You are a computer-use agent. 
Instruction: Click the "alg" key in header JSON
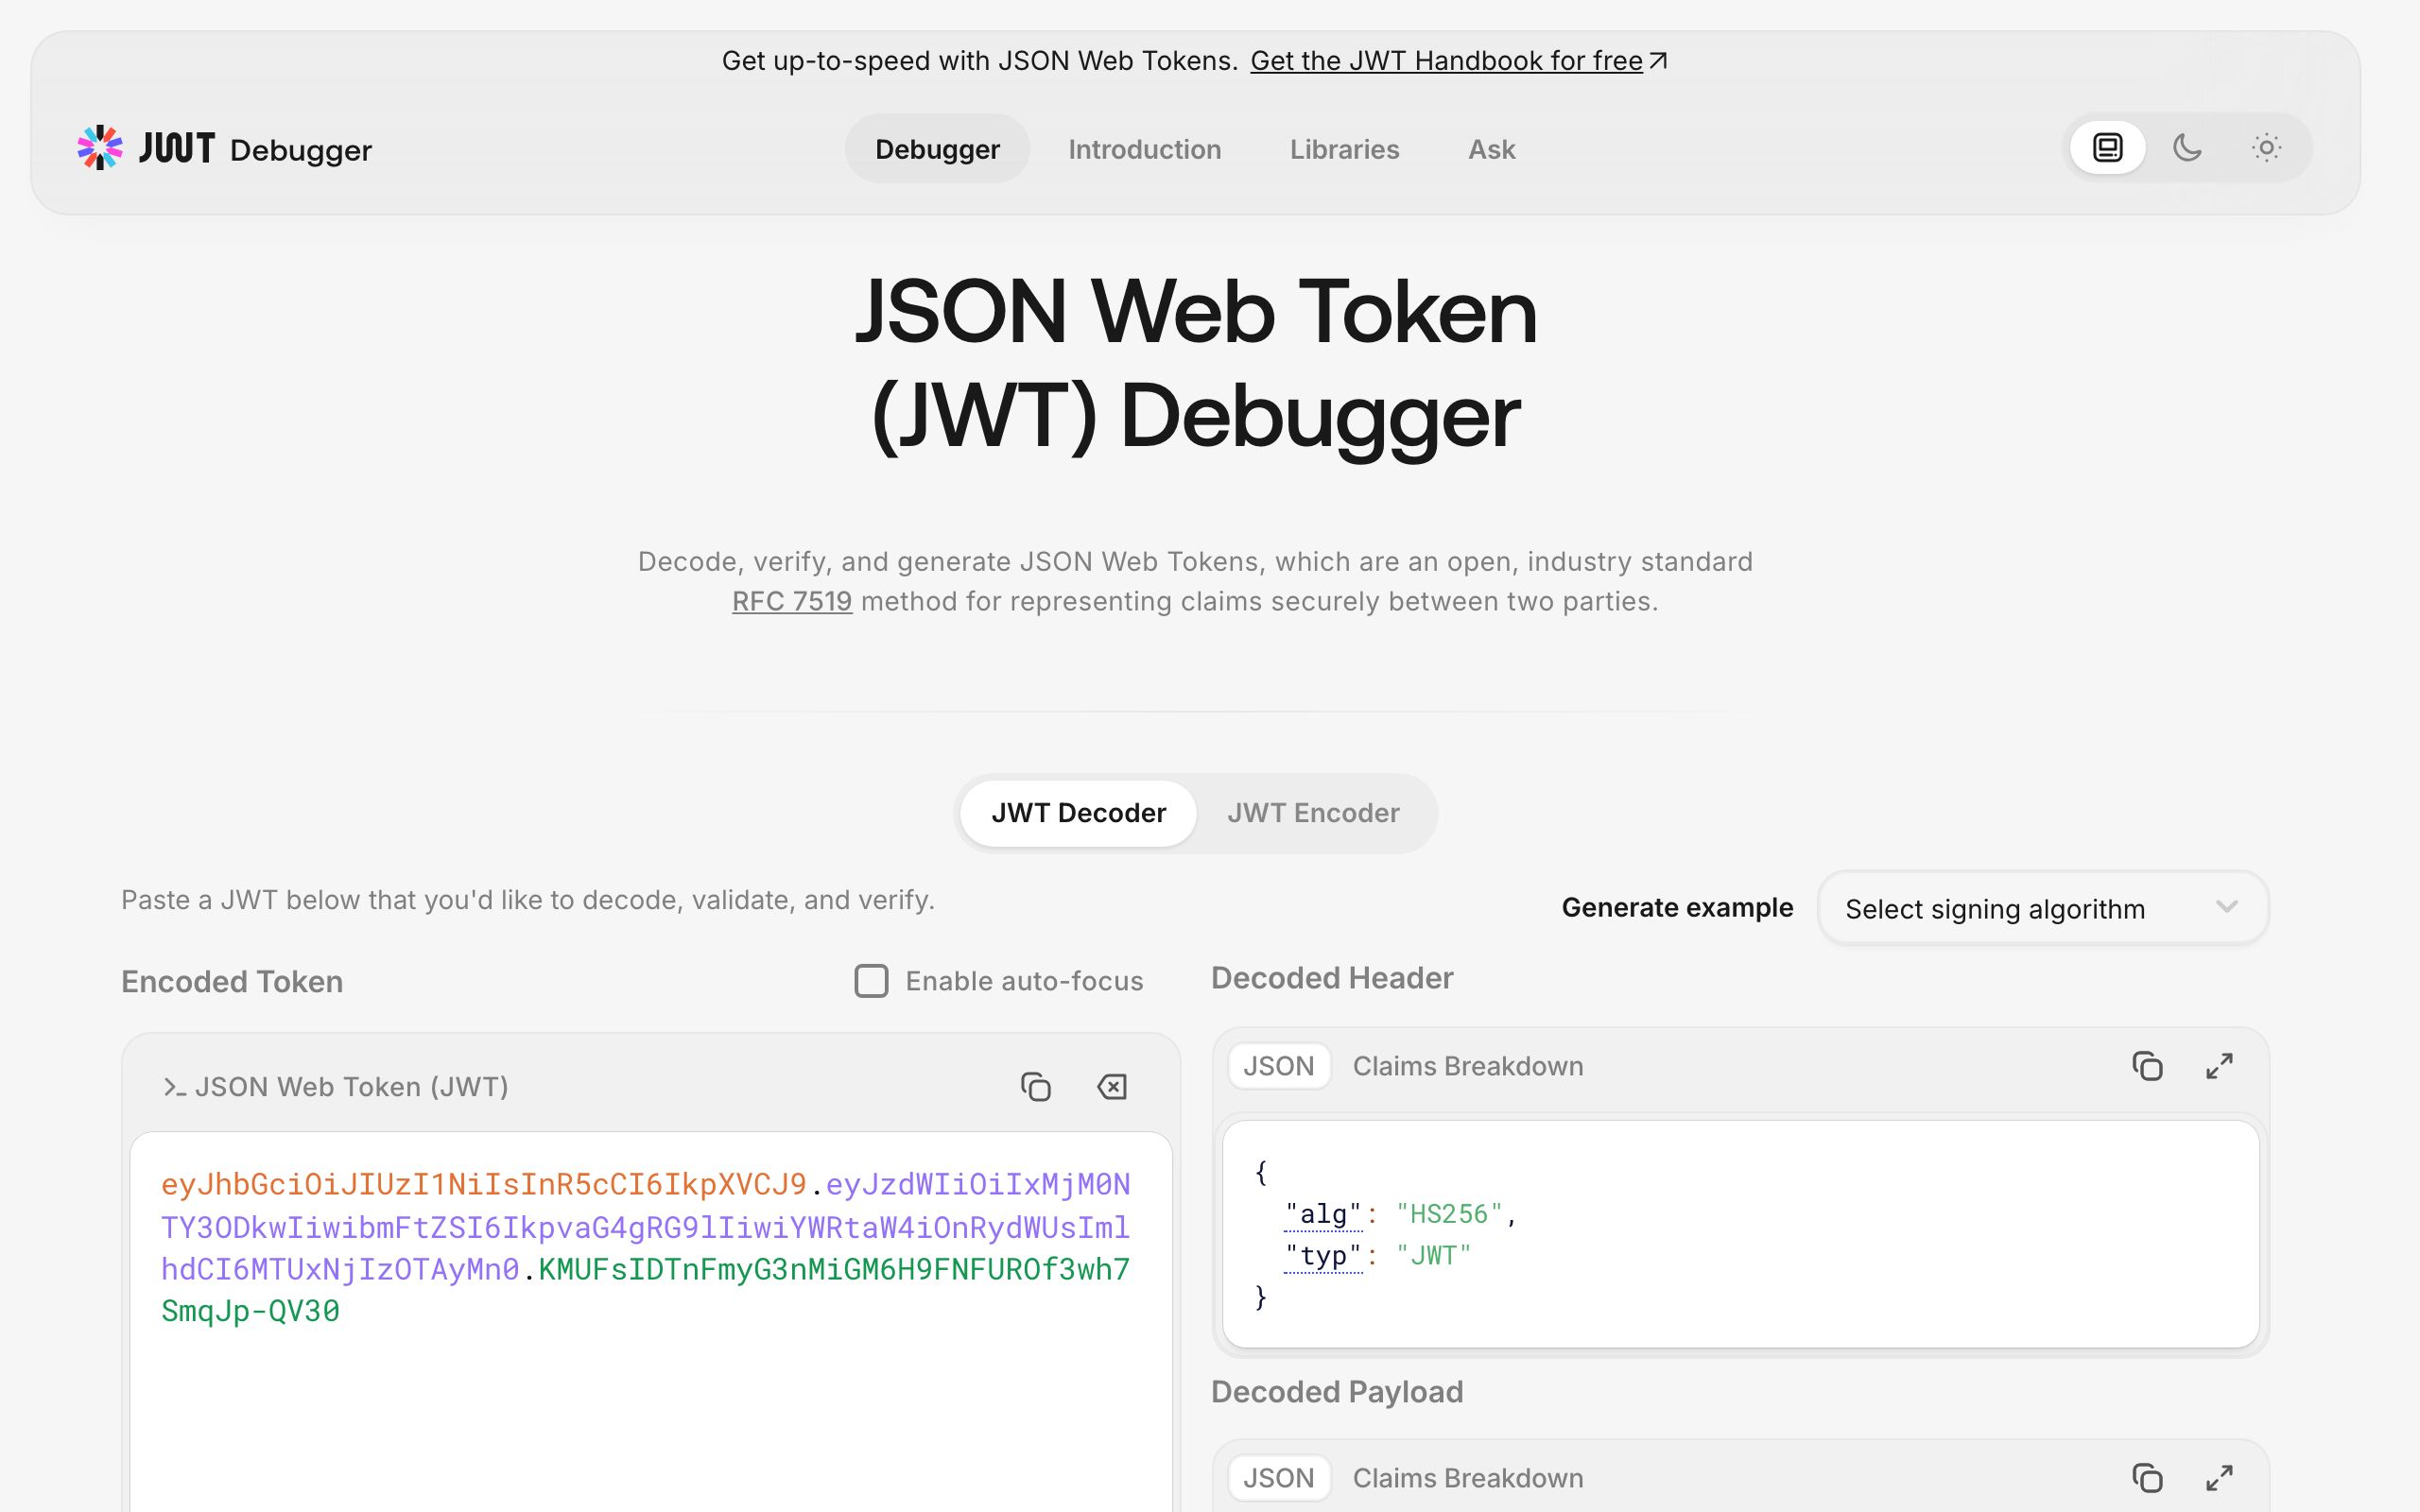click(1323, 1214)
